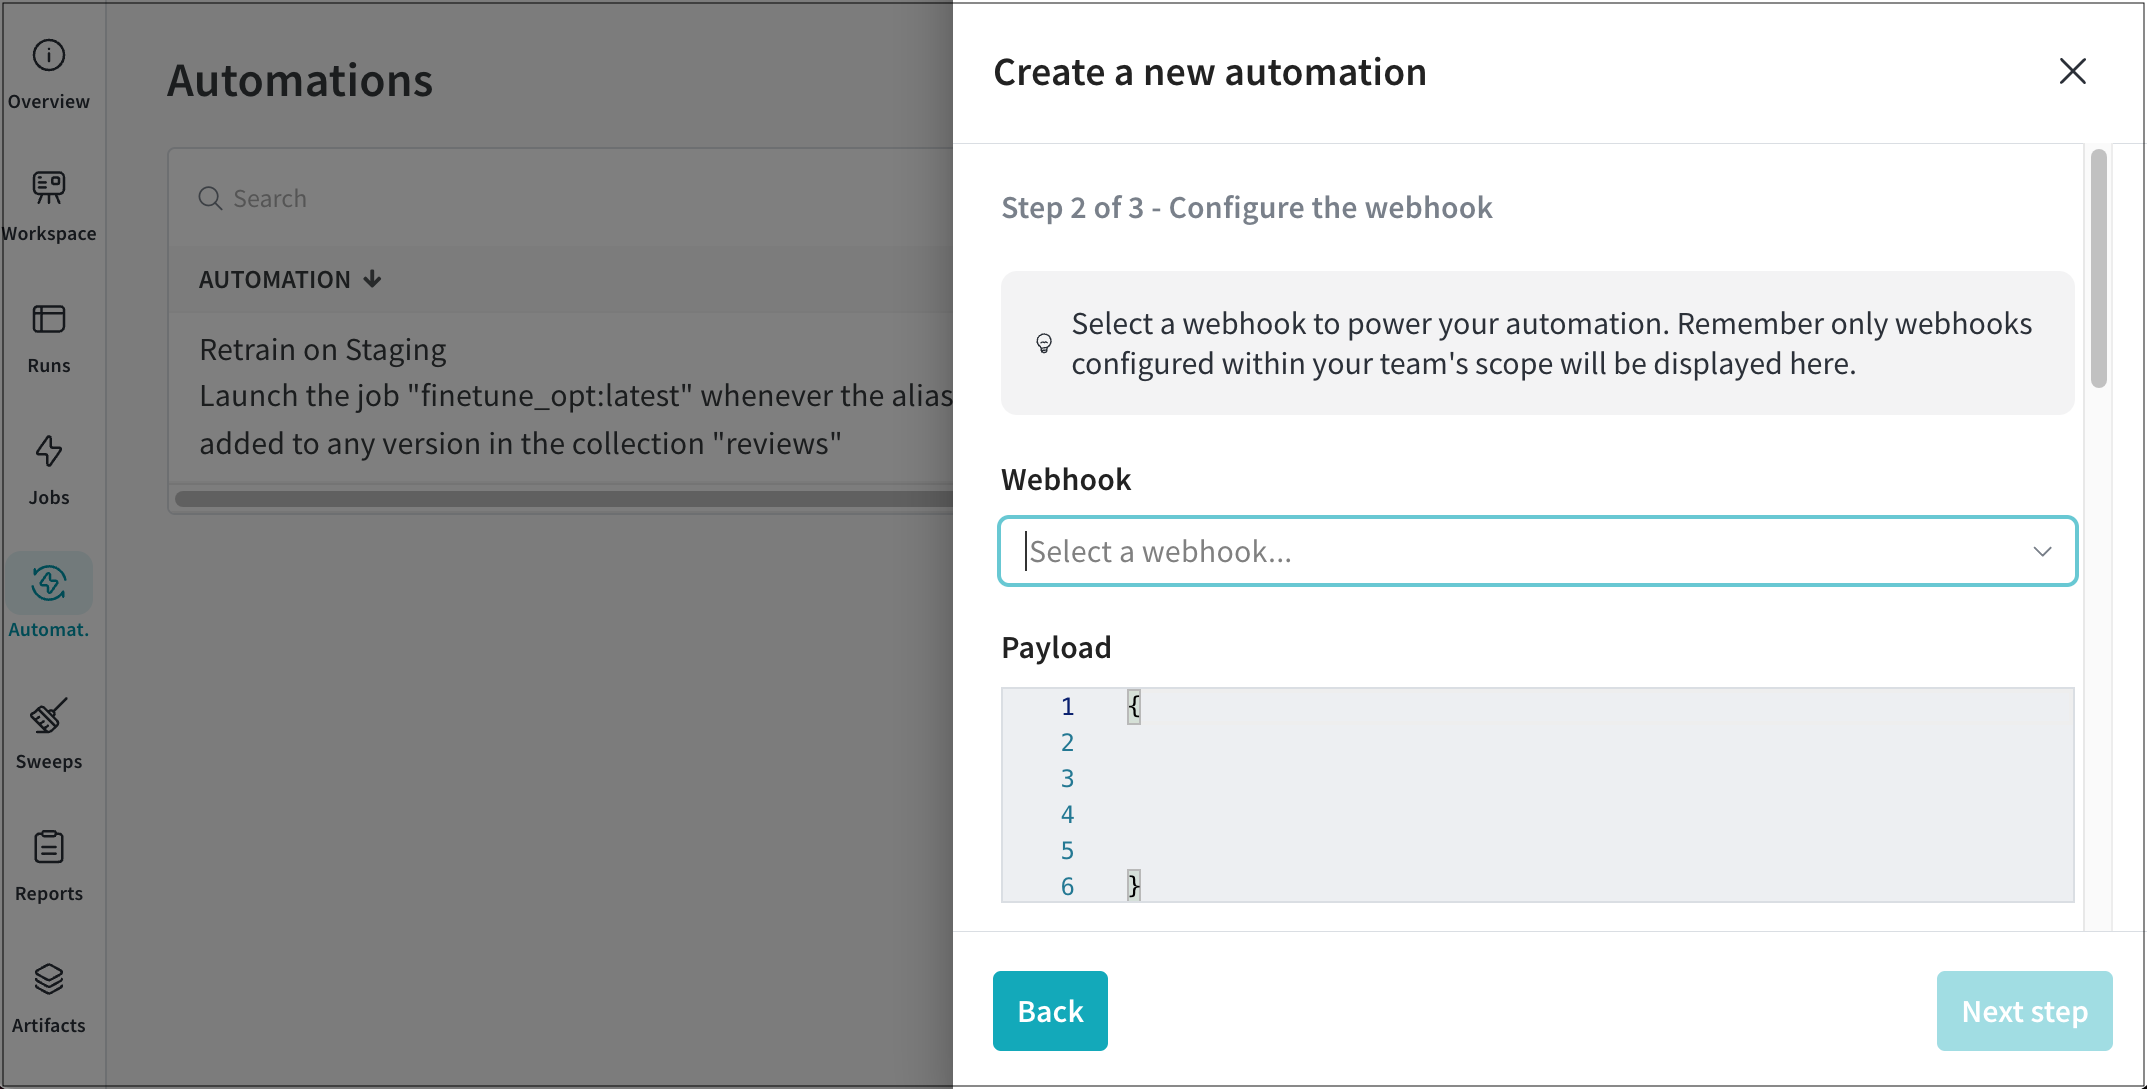The width and height of the screenshot is (2147, 1089).
Task: Click the lightbulb tip icon
Action: [1043, 343]
